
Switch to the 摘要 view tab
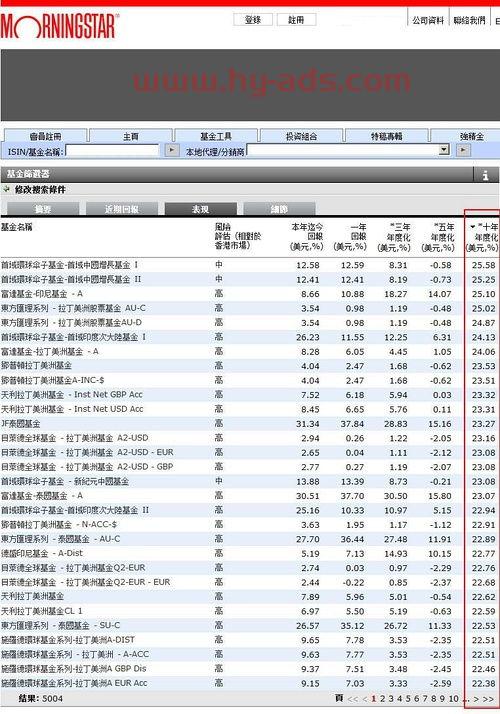pos(43,209)
